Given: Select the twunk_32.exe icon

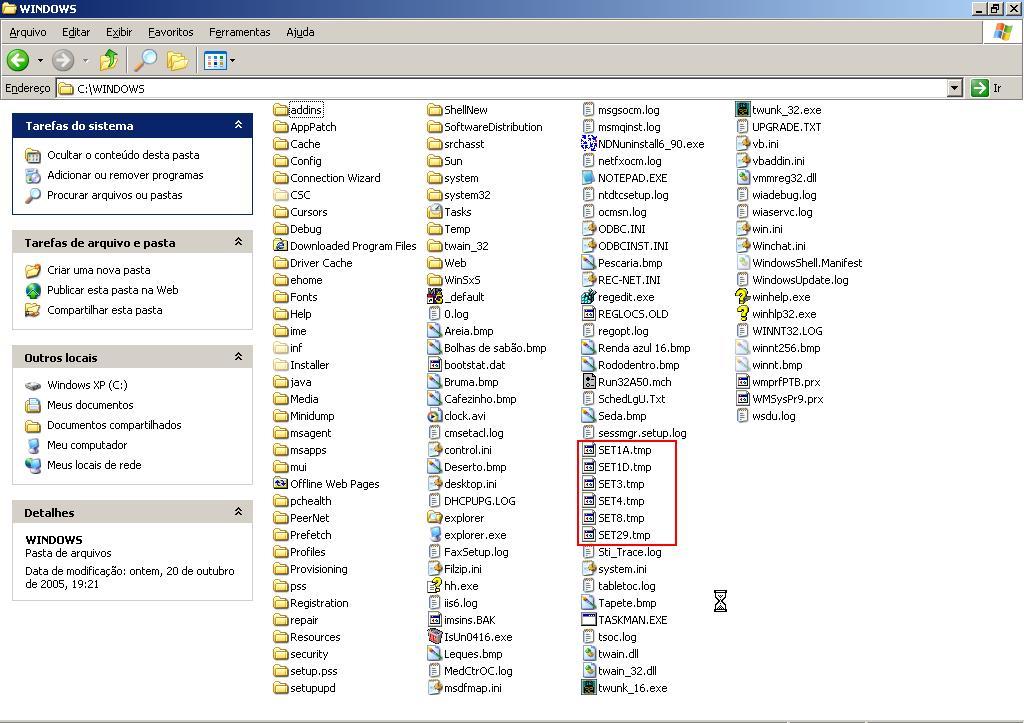Looking at the screenshot, I should [x=743, y=110].
